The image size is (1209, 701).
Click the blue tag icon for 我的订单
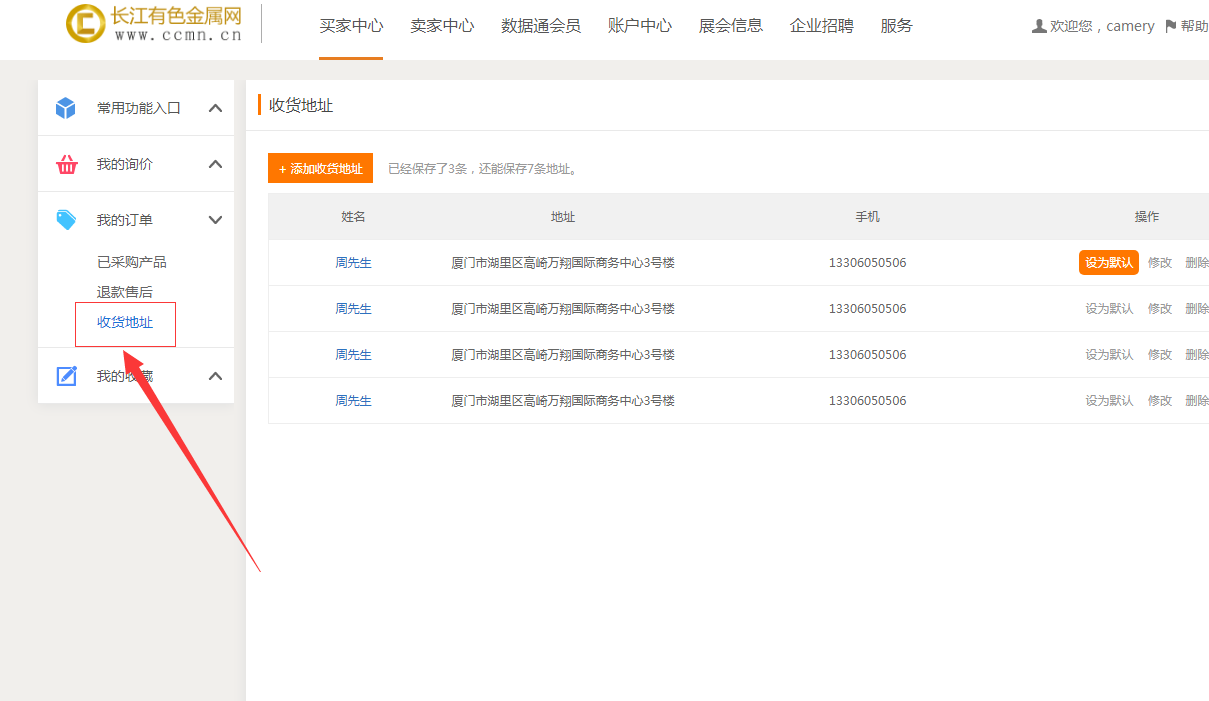[67, 220]
